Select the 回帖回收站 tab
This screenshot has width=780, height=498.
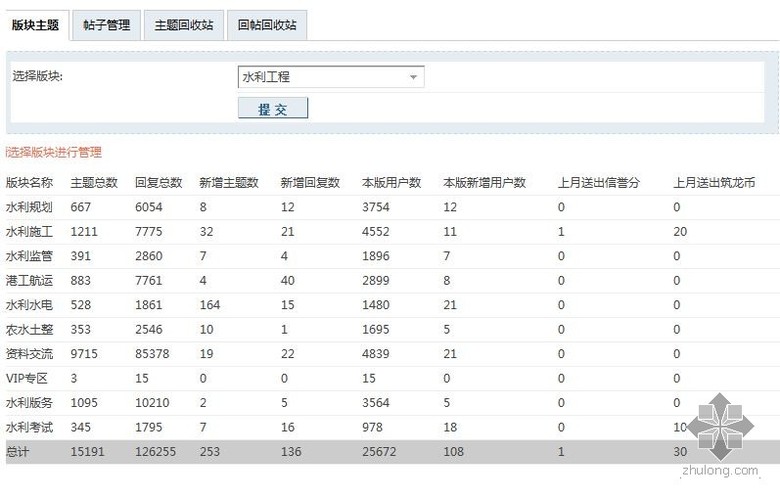266,25
